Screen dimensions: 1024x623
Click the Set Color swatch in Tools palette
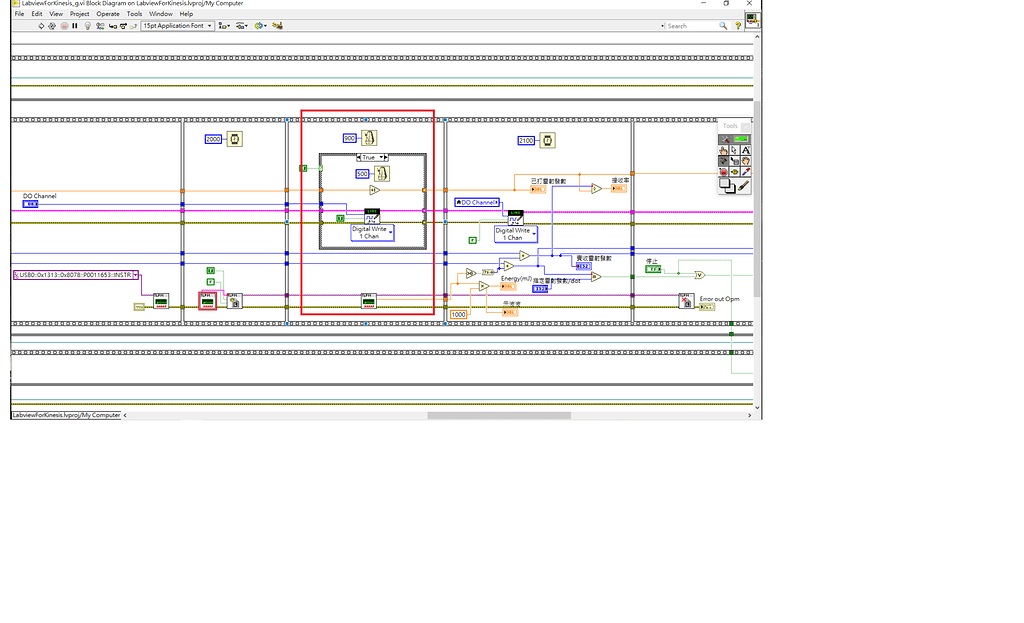pyautogui.click(x=726, y=184)
